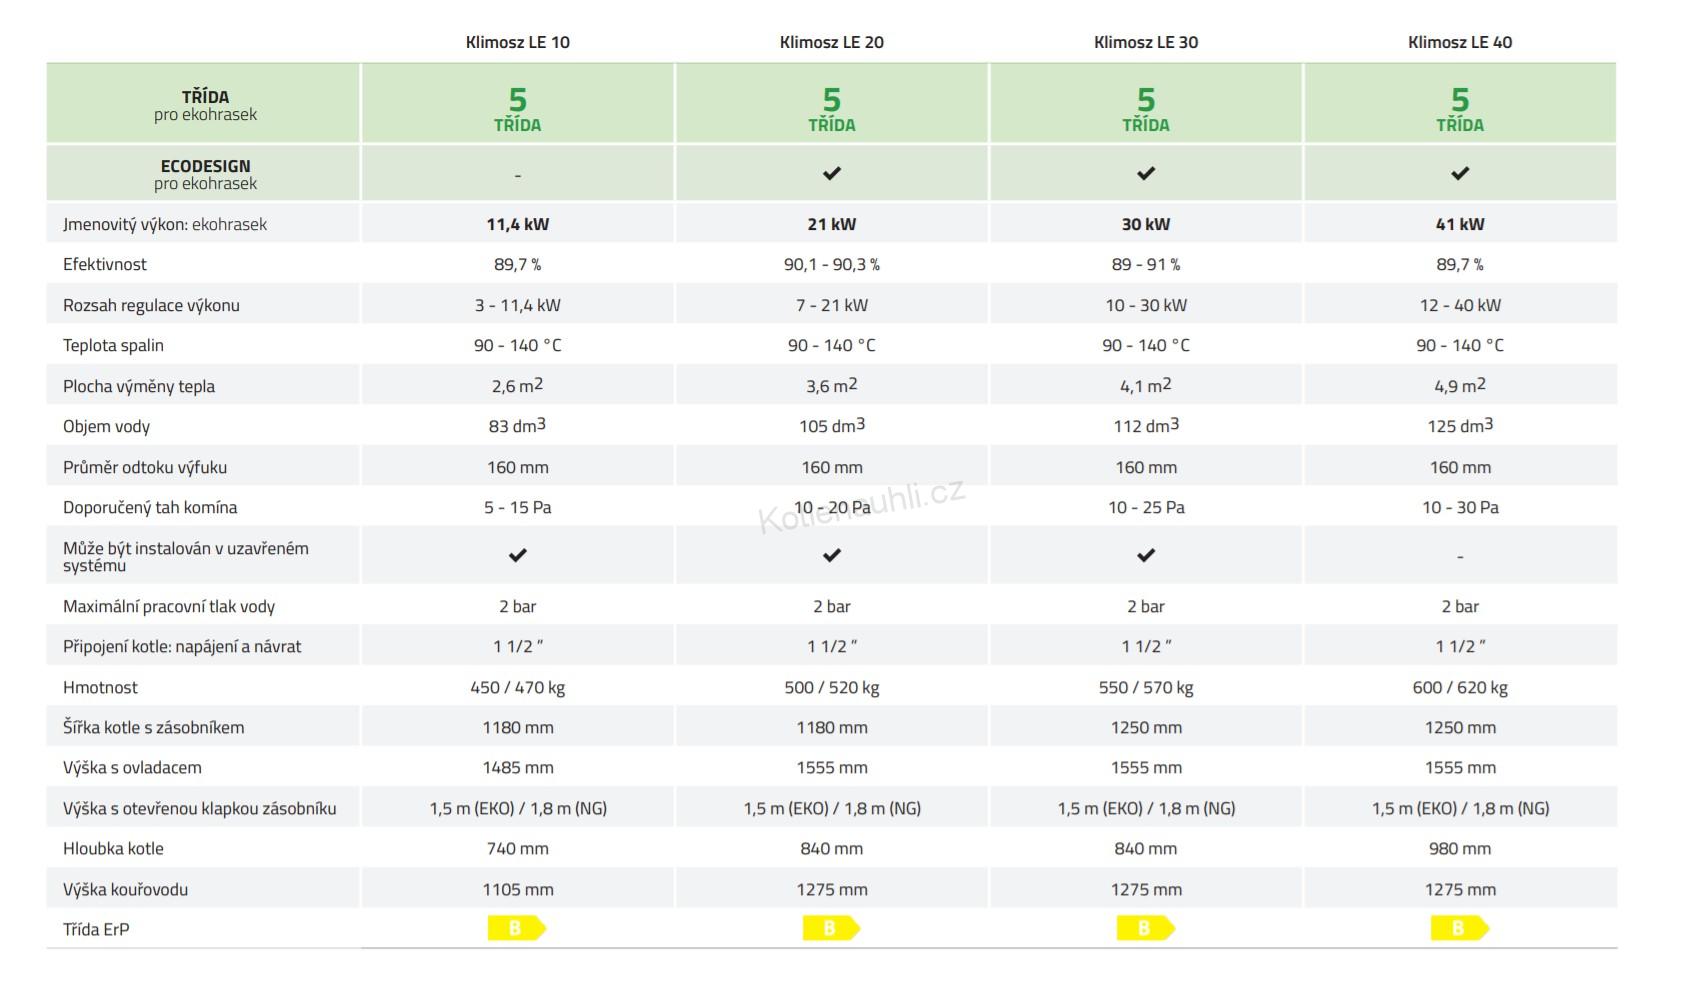Click the ErP class B badge for Klimosz LE 20
This screenshot has width=1701, height=992.
click(830, 929)
